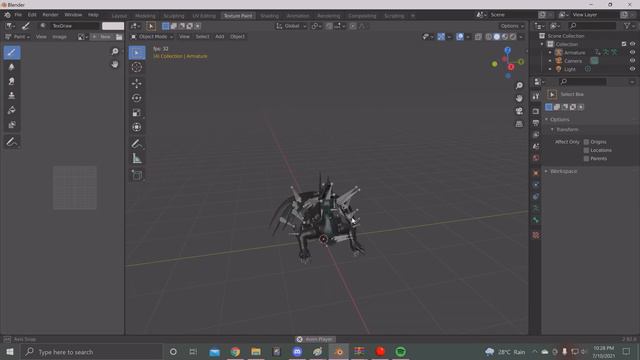Open the Render menu
The image size is (640, 360).
(x=50, y=15)
